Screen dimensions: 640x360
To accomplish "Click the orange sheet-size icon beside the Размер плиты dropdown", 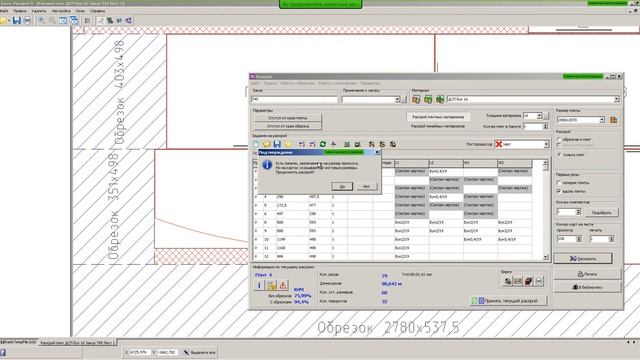I will pos(613,120).
